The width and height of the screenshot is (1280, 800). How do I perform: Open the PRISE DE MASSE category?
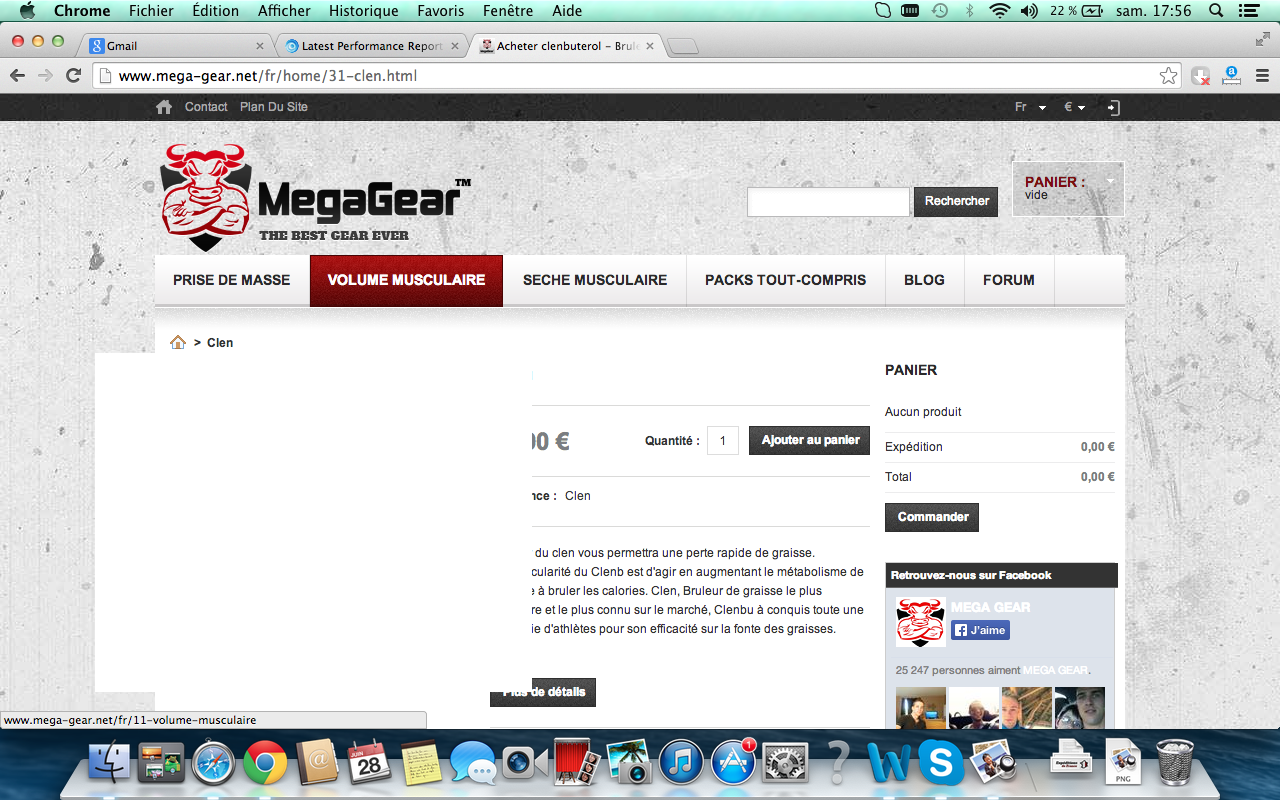tap(232, 280)
